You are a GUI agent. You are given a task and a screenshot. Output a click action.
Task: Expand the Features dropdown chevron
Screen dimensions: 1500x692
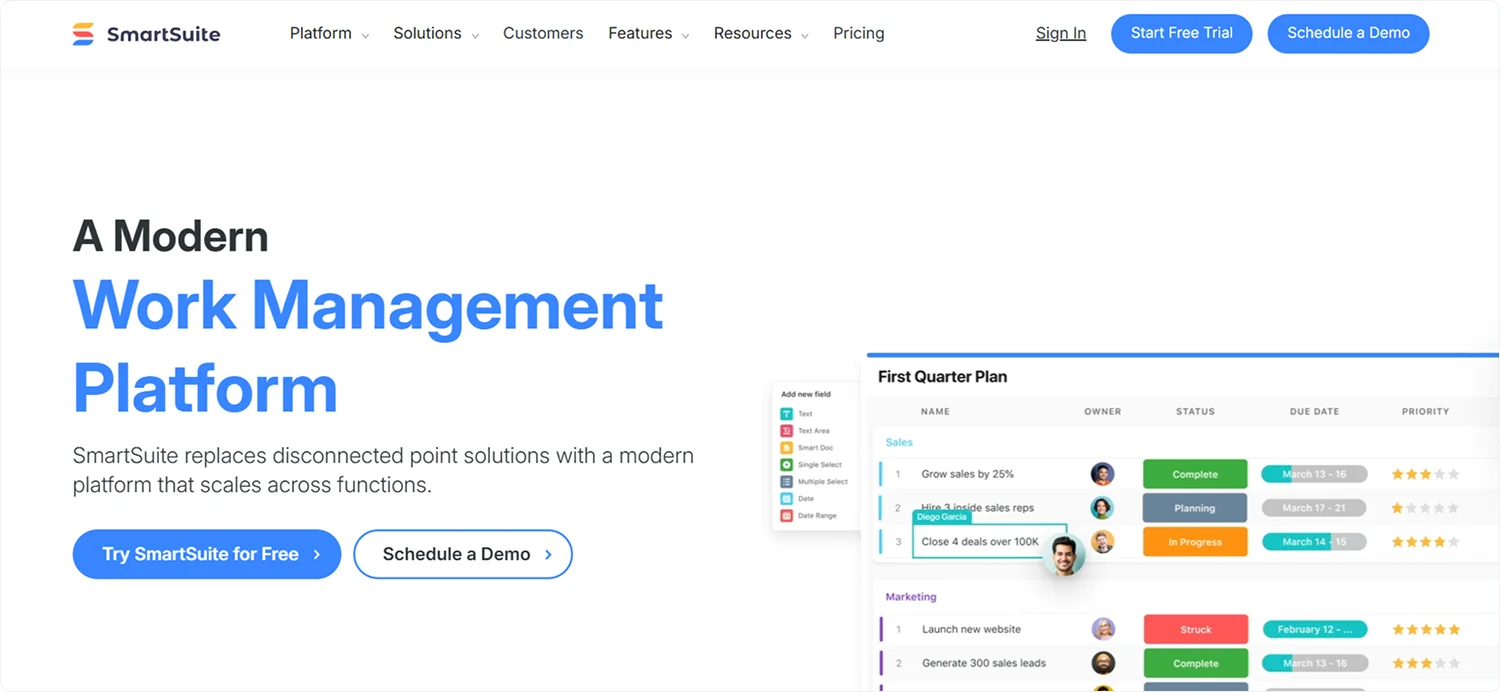pyautogui.click(x=685, y=36)
